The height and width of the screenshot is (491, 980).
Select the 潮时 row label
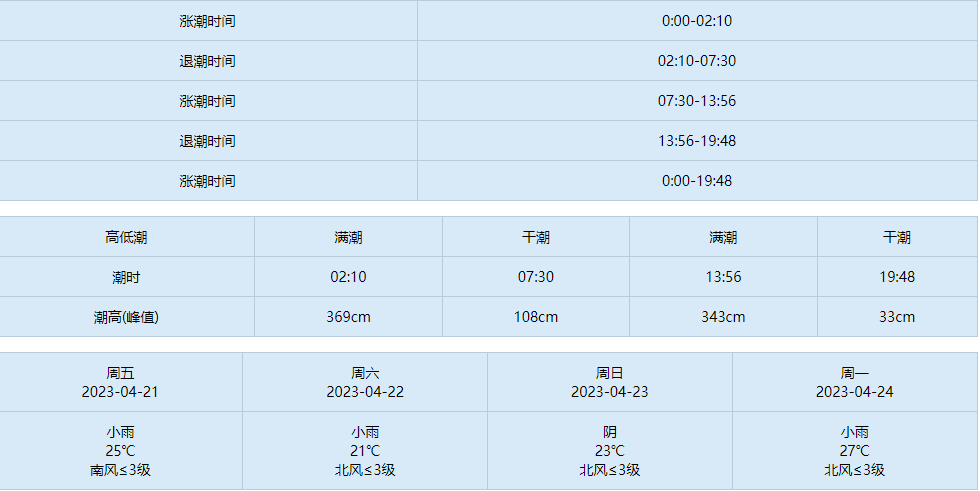tap(126, 277)
